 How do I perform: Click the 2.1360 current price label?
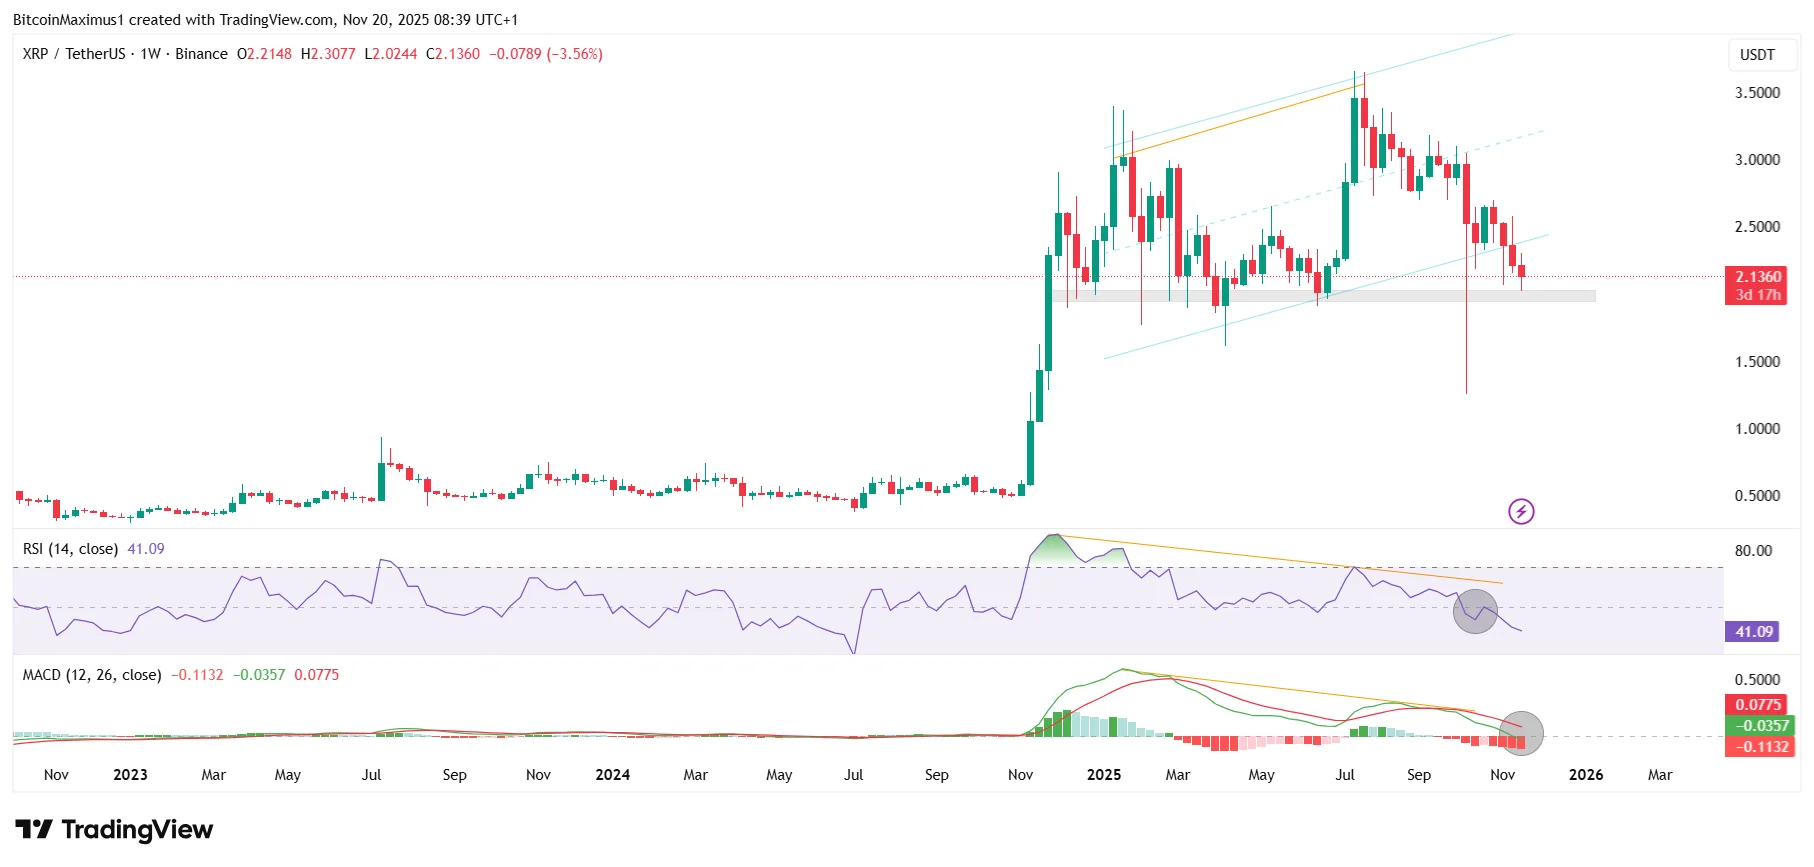pos(1756,277)
